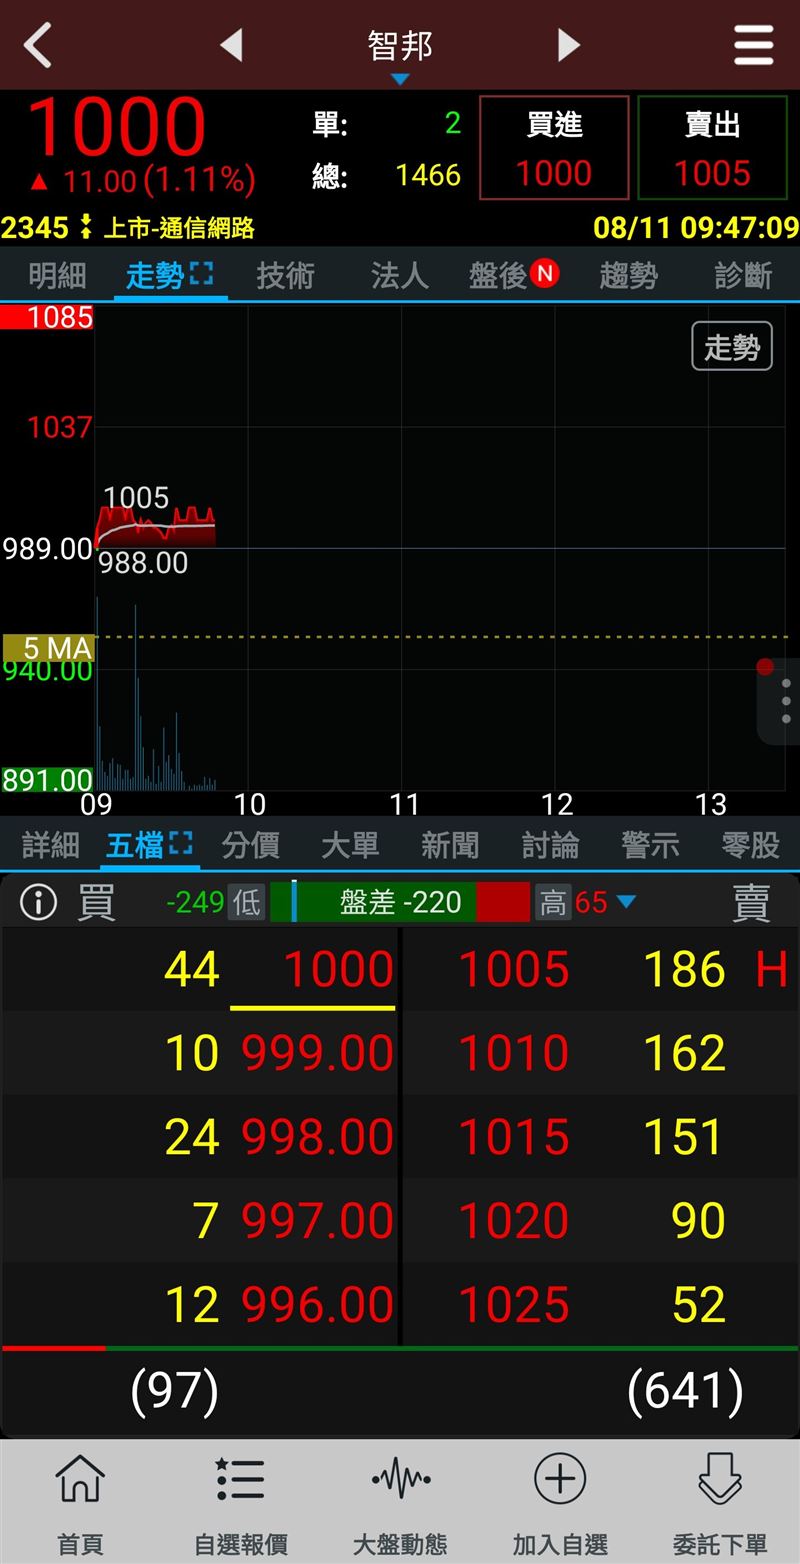Tap the current price 1000 headline
Image resolution: width=800 pixels, height=1564 pixels.
[116, 127]
